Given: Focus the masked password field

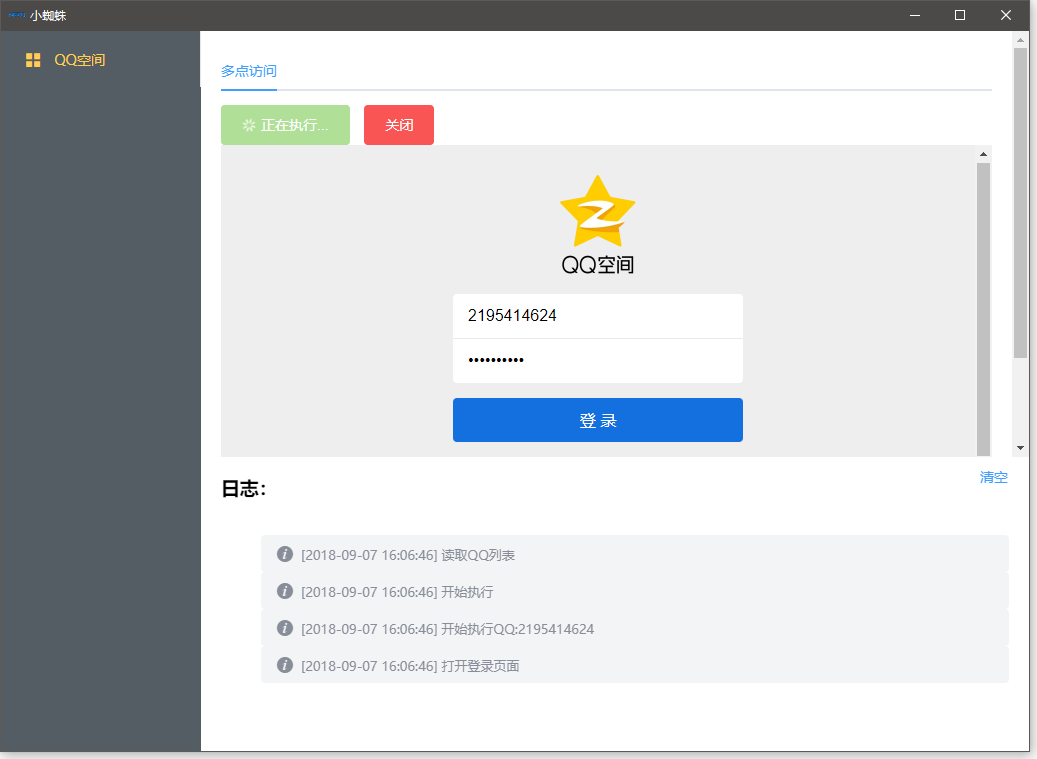Looking at the screenshot, I should (x=598, y=361).
